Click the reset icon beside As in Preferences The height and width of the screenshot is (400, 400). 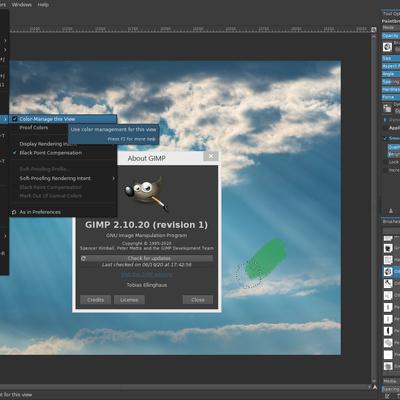[x=14, y=212]
